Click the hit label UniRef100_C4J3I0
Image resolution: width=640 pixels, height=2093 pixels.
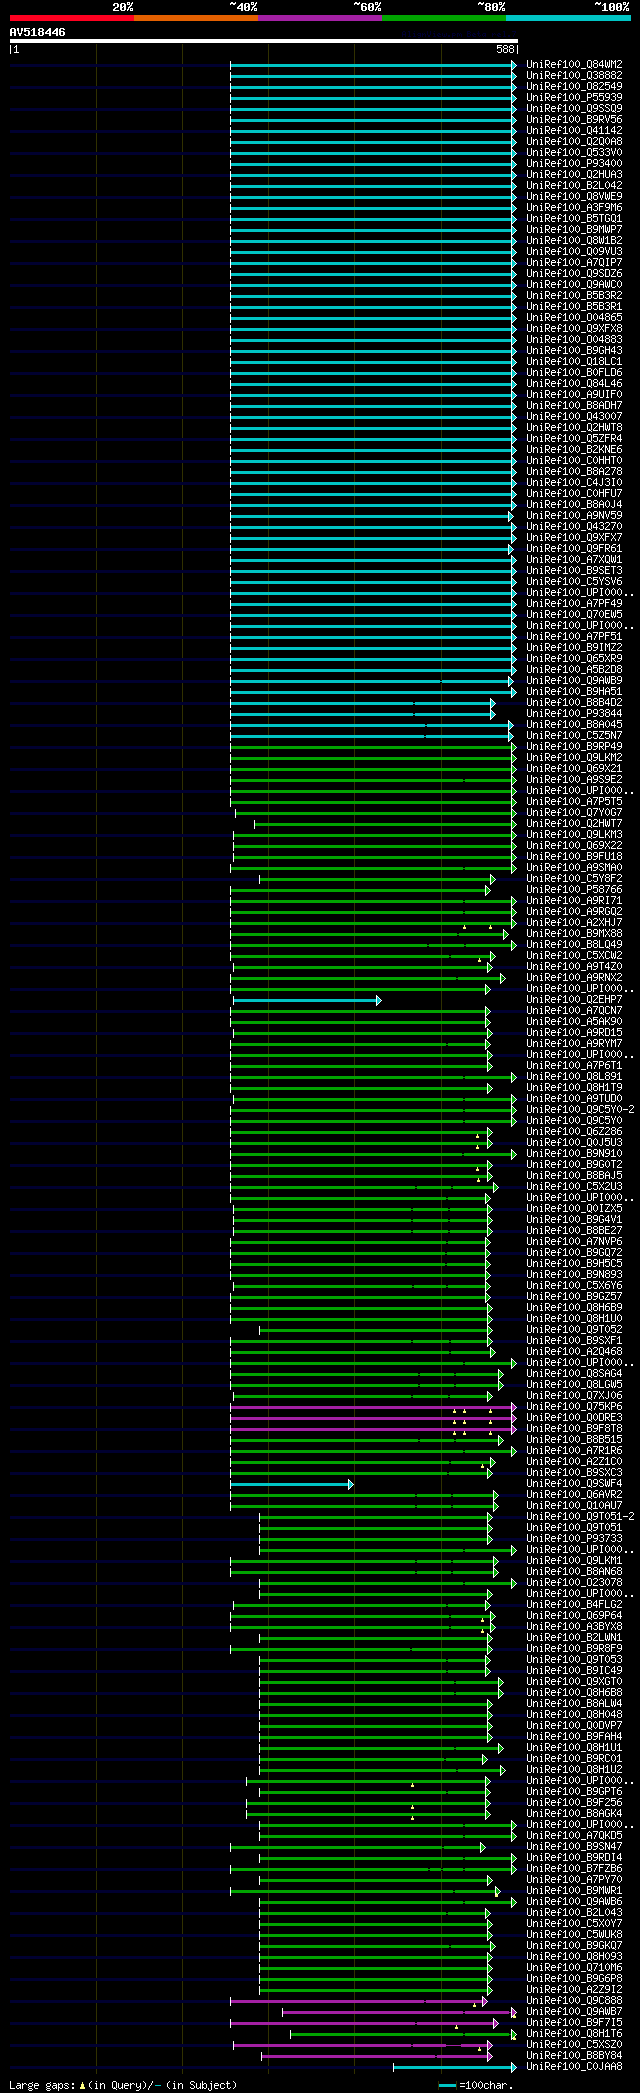[x=574, y=483]
